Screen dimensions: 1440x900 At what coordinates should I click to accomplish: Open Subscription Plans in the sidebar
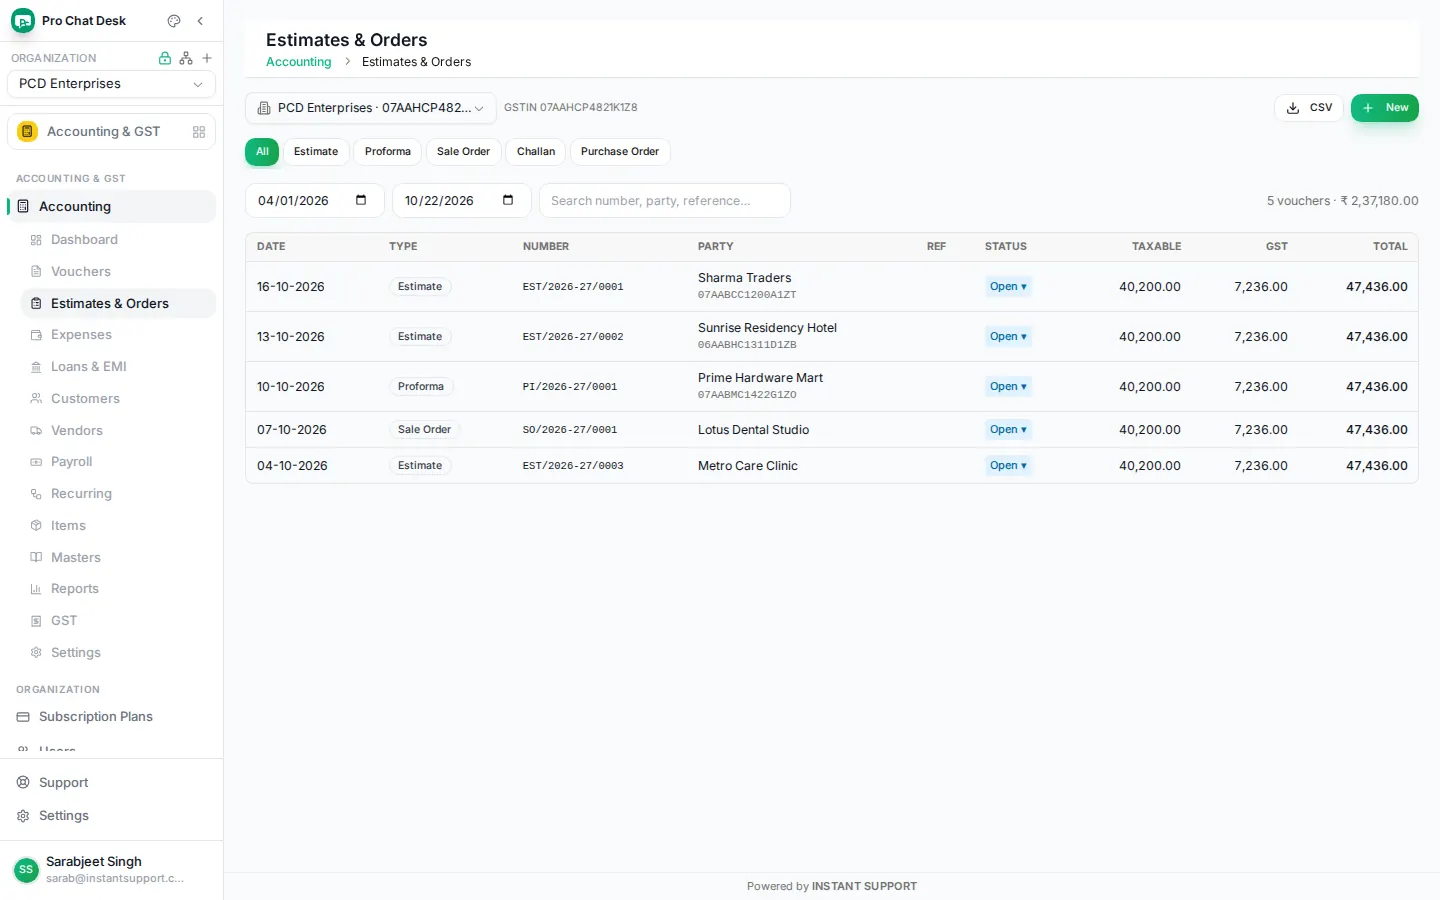tap(111, 717)
